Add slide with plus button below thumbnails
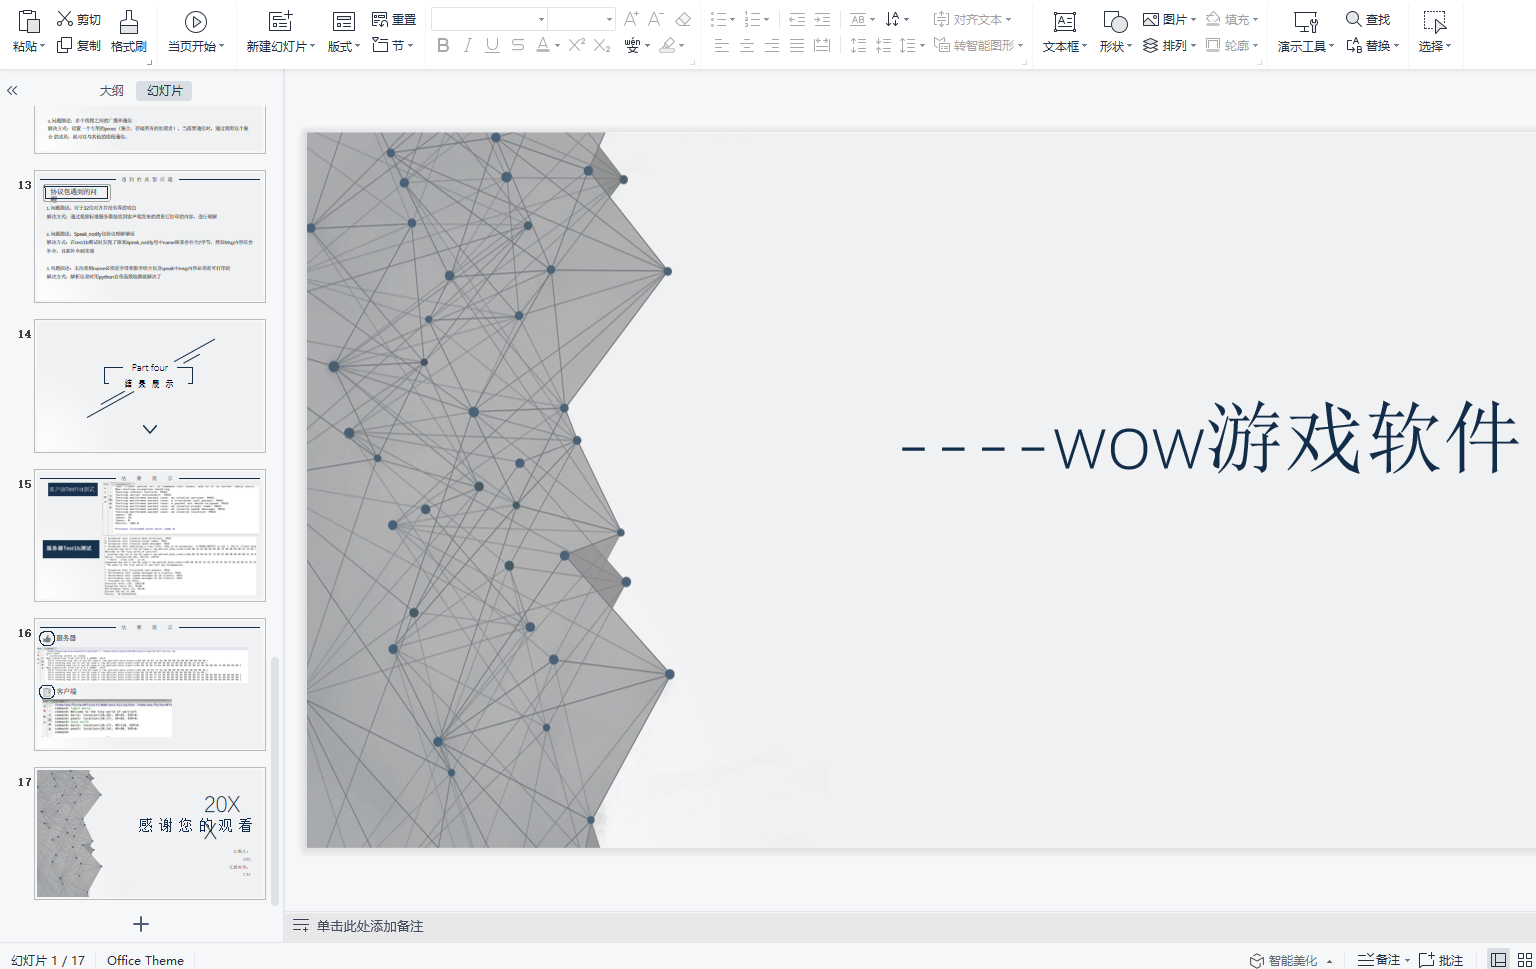 point(141,924)
